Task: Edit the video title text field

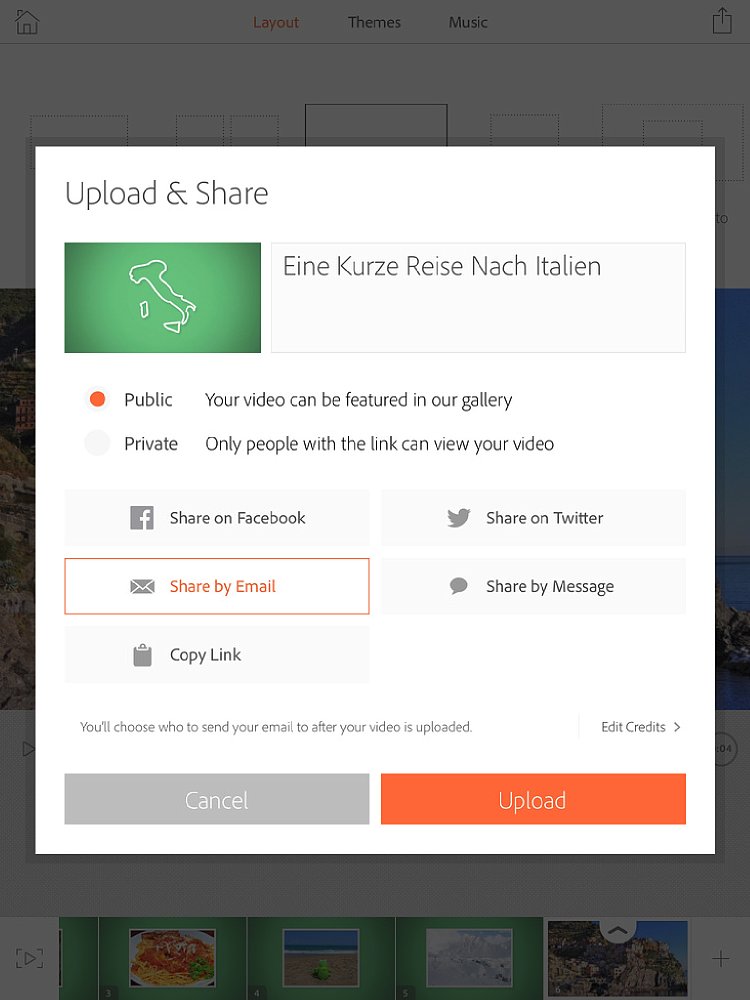Action: click(x=478, y=297)
